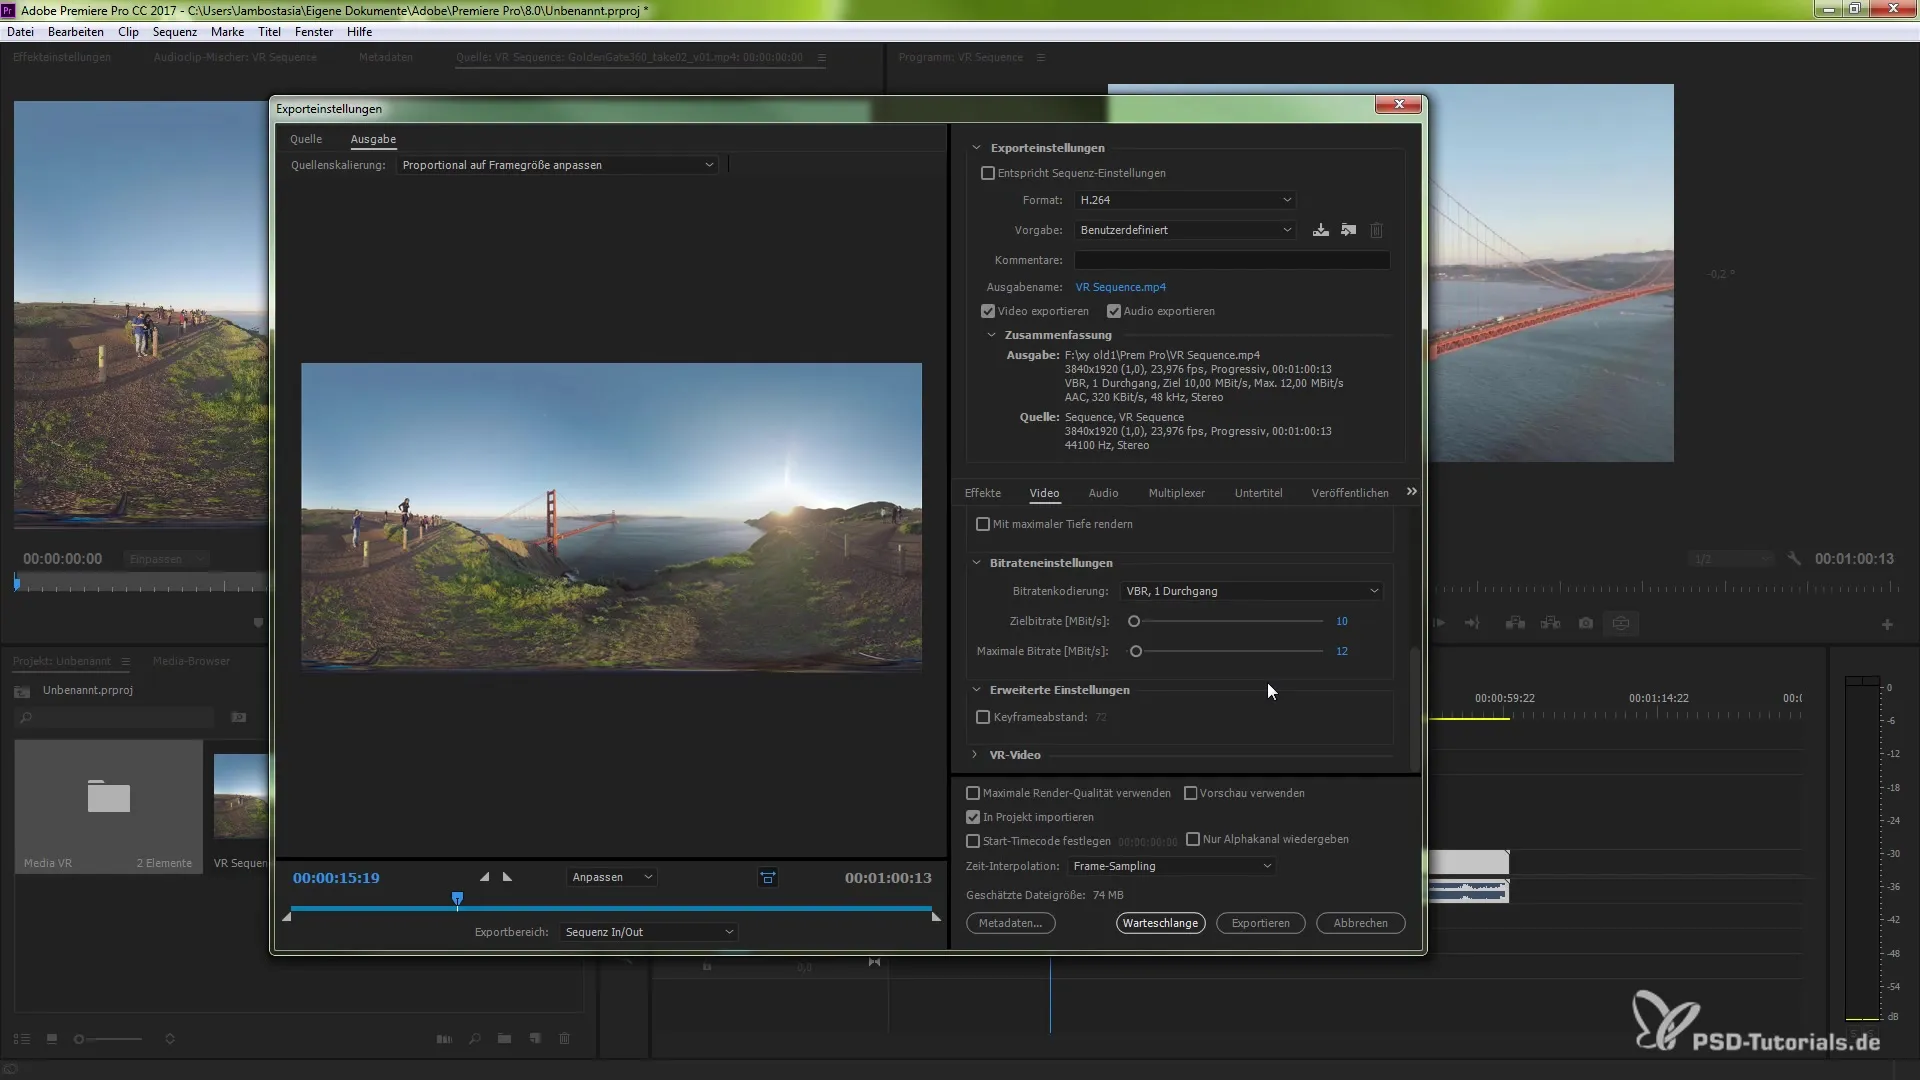The width and height of the screenshot is (1920, 1080).
Task: Click the set in point triangle in export preview
Action: pos(485,877)
